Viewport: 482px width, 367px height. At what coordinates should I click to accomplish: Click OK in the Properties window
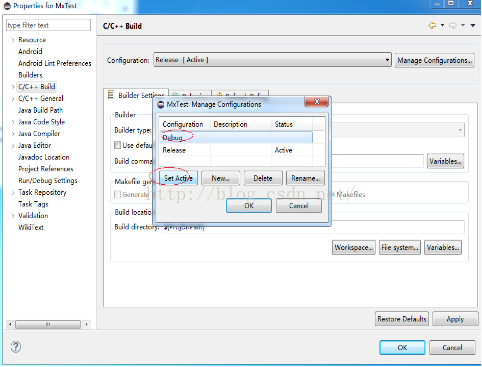click(402, 348)
